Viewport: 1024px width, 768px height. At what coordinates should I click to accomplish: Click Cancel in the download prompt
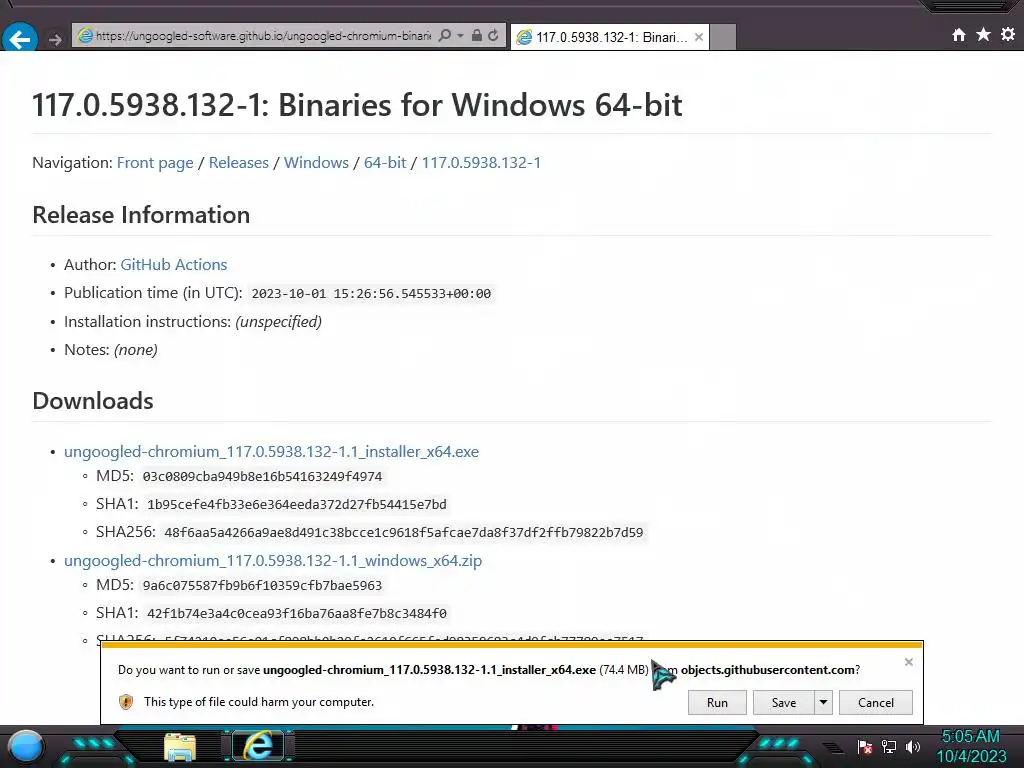pyautogui.click(x=876, y=703)
